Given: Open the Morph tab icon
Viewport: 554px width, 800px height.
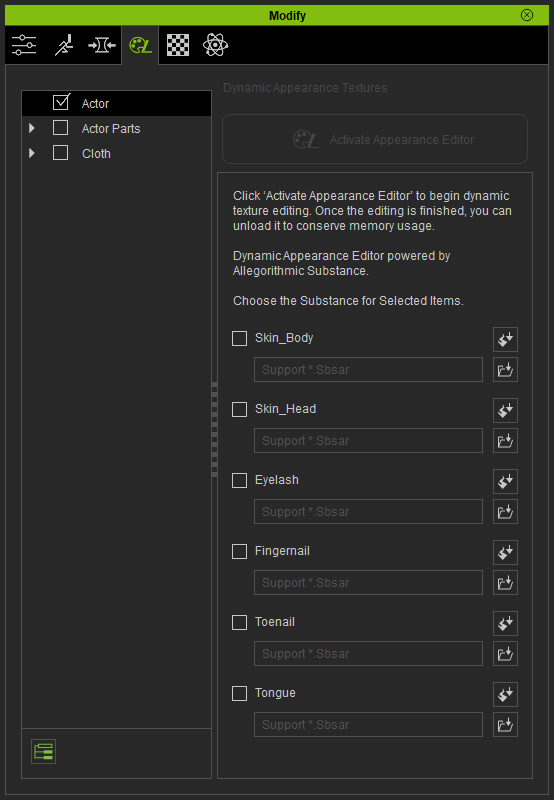Looking at the screenshot, I should point(102,45).
